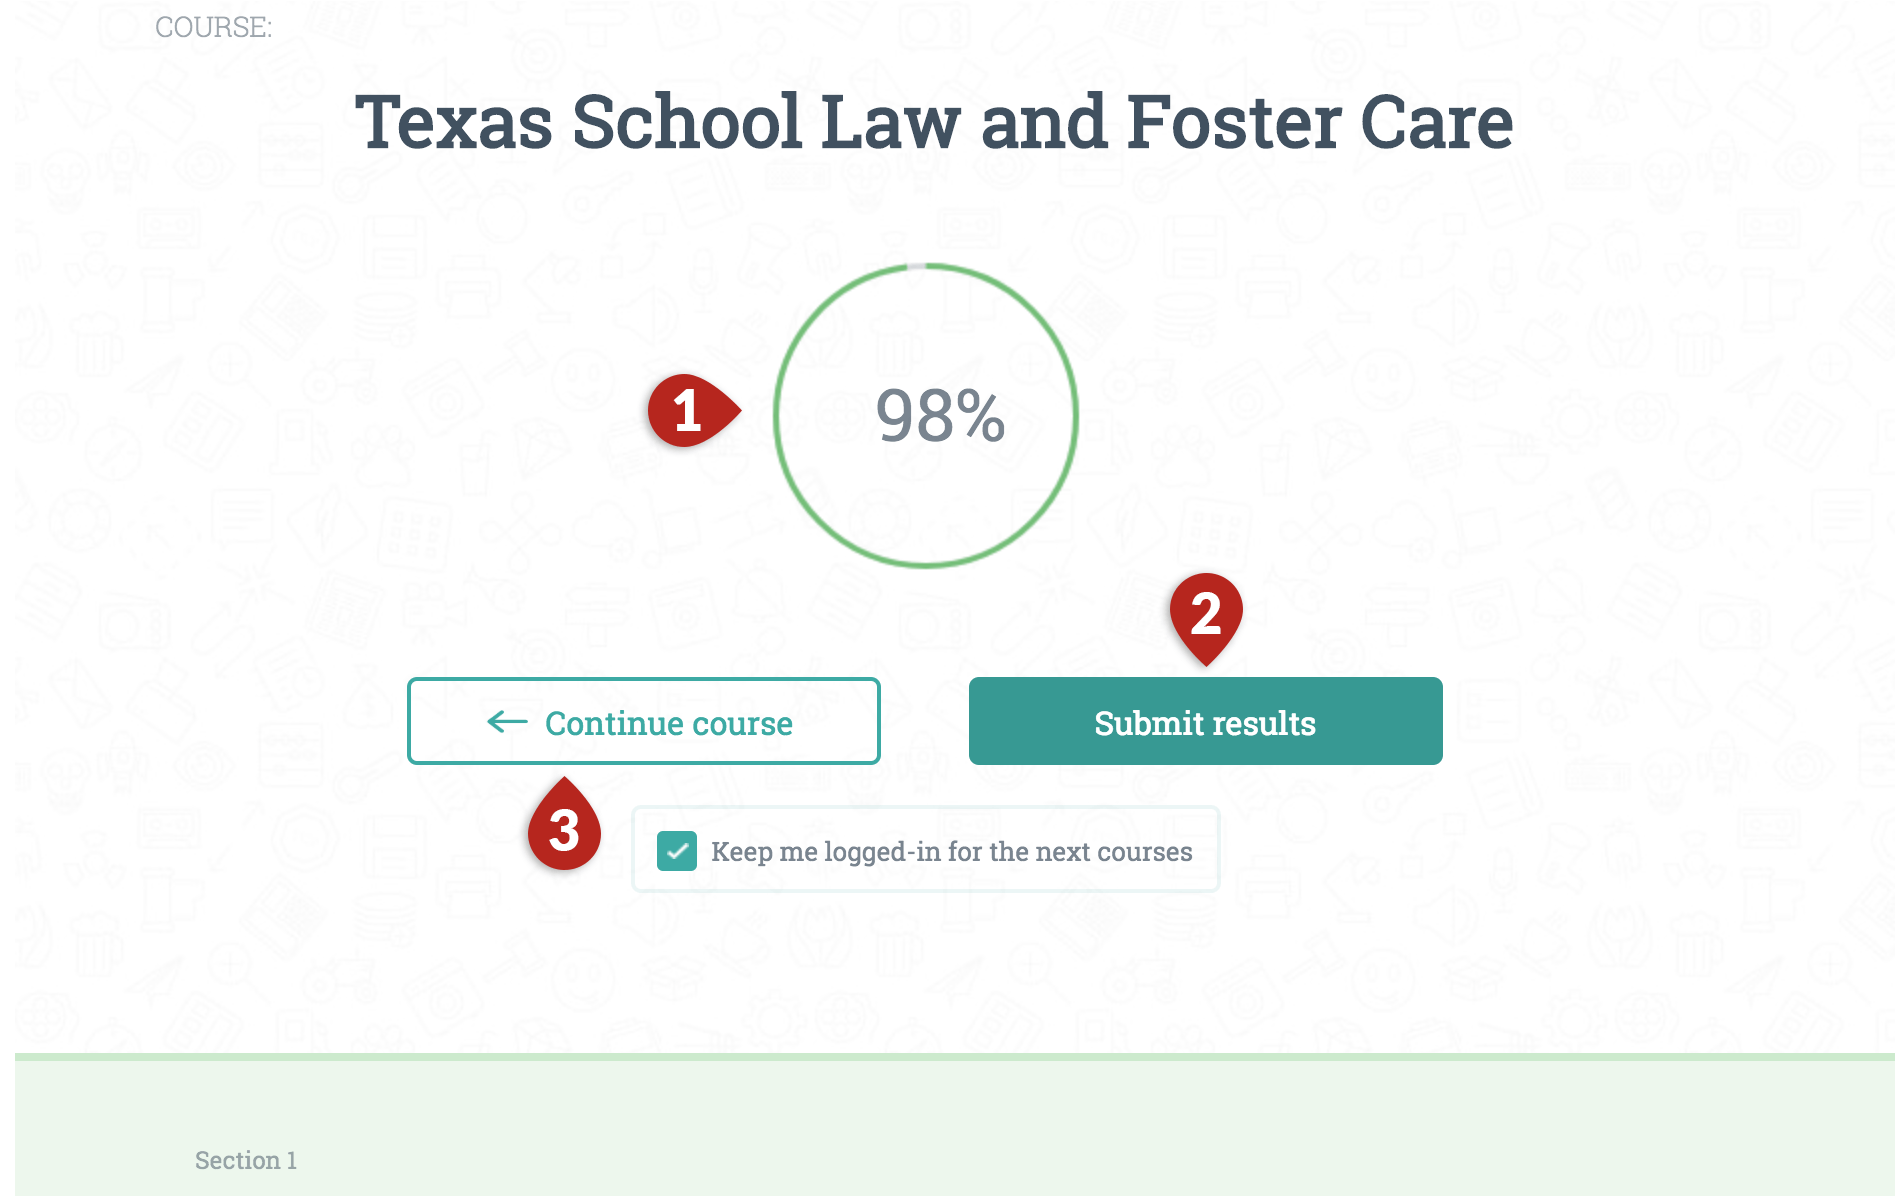Open Section 1 in the panel below
The width and height of the screenshot is (1902, 1196).
(245, 1160)
